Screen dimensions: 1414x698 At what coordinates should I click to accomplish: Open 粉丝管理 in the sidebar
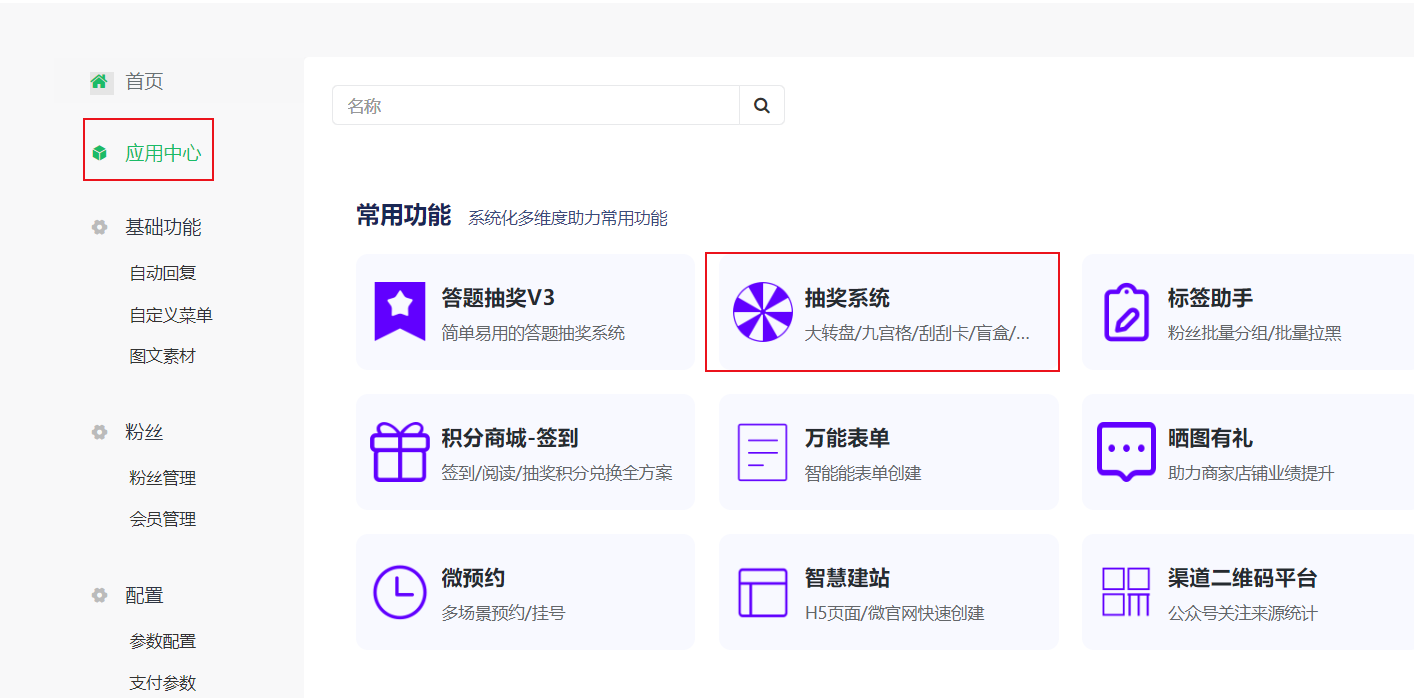click(x=163, y=478)
